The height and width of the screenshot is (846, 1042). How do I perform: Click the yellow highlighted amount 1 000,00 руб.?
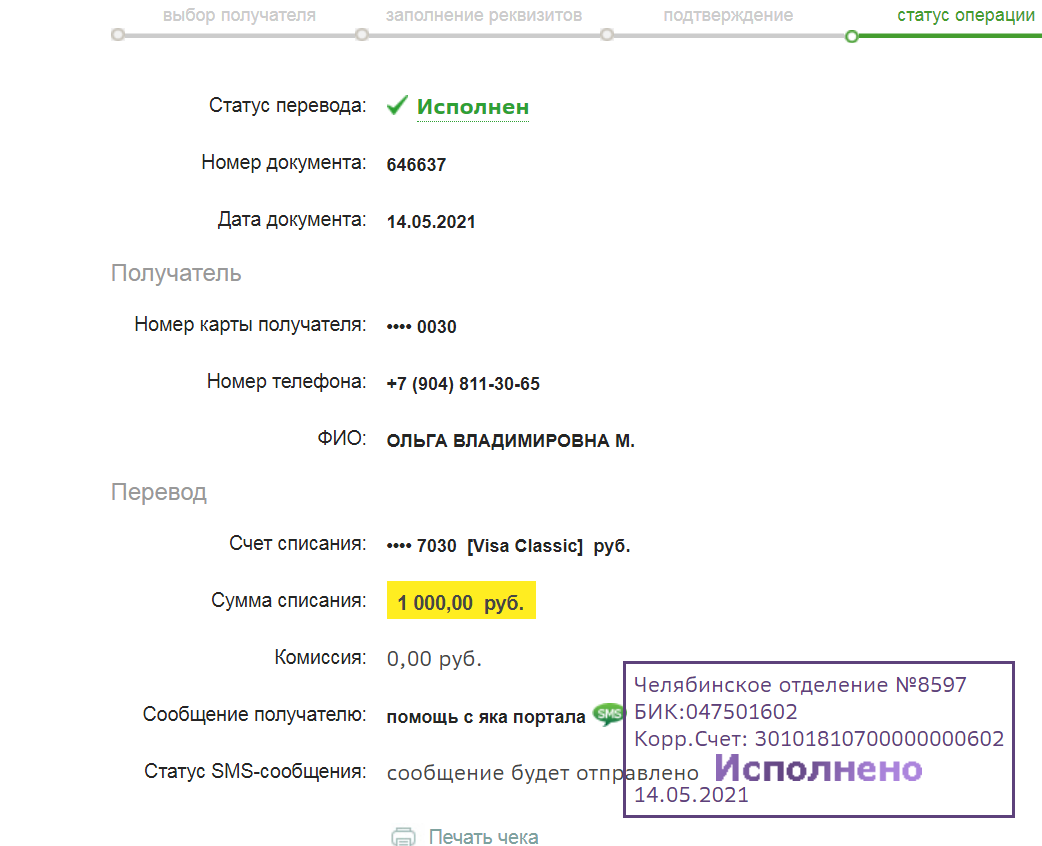(461, 603)
